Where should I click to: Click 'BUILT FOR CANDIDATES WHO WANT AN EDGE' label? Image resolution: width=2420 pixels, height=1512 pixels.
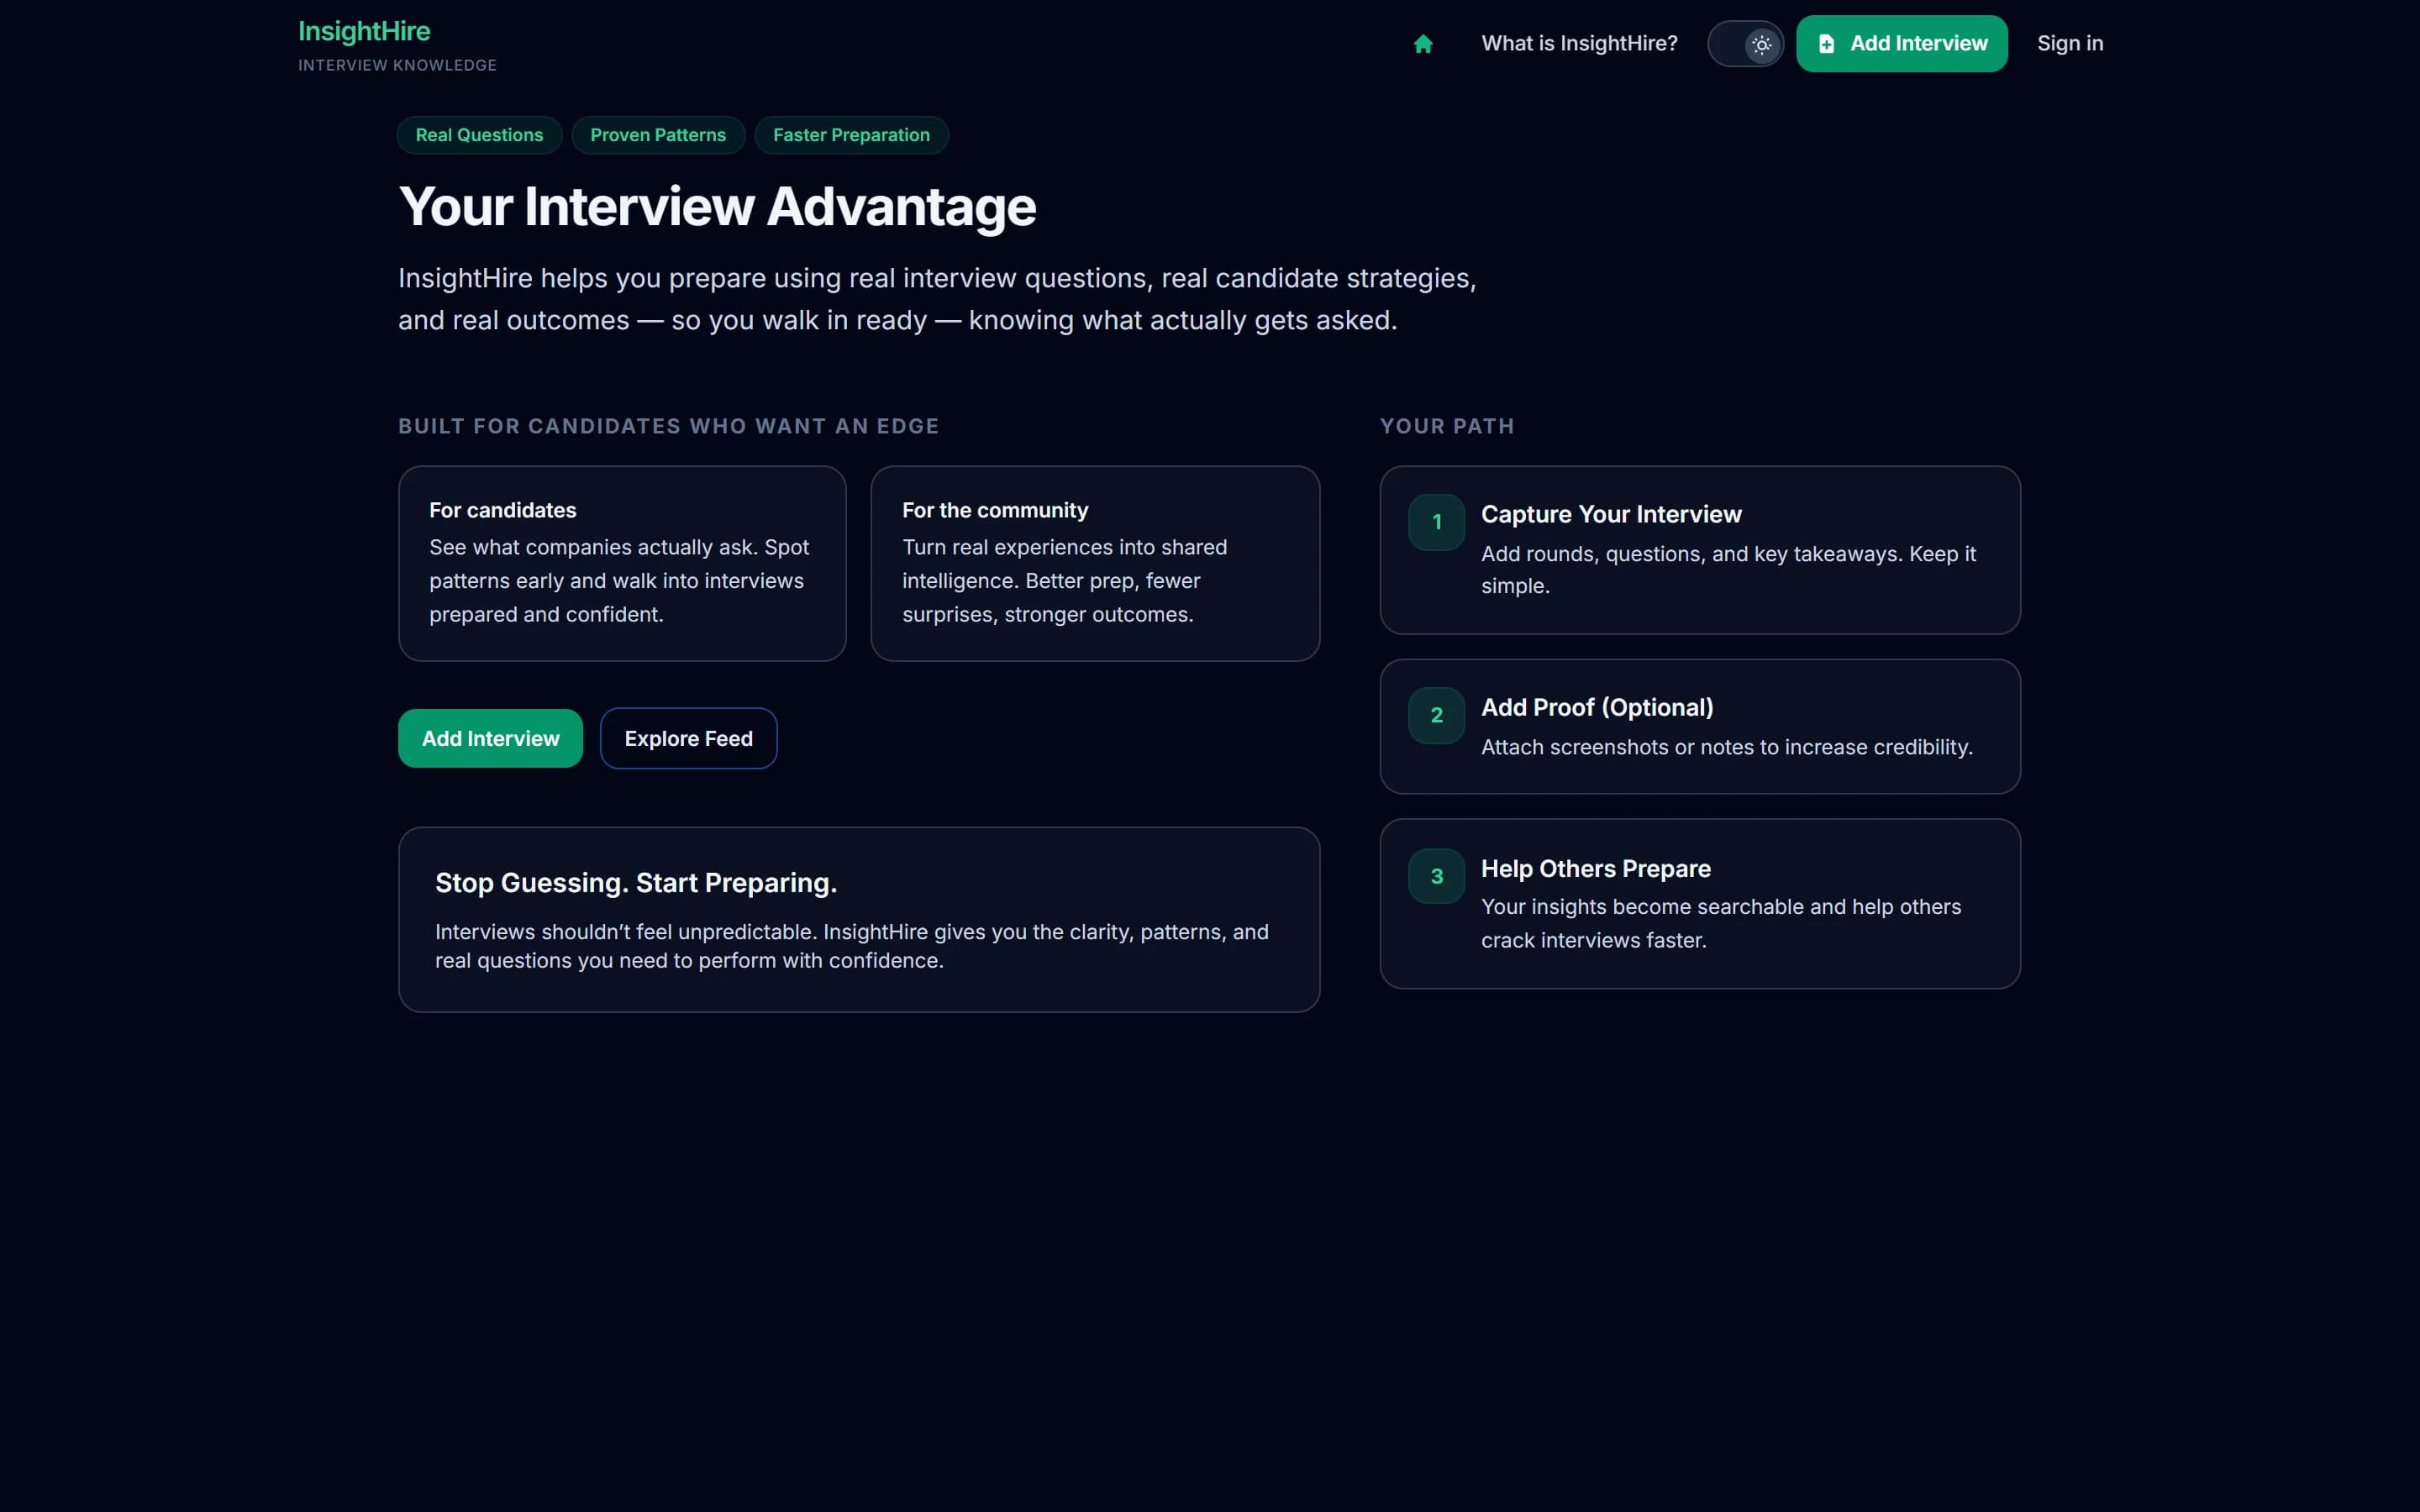[669, 426]
